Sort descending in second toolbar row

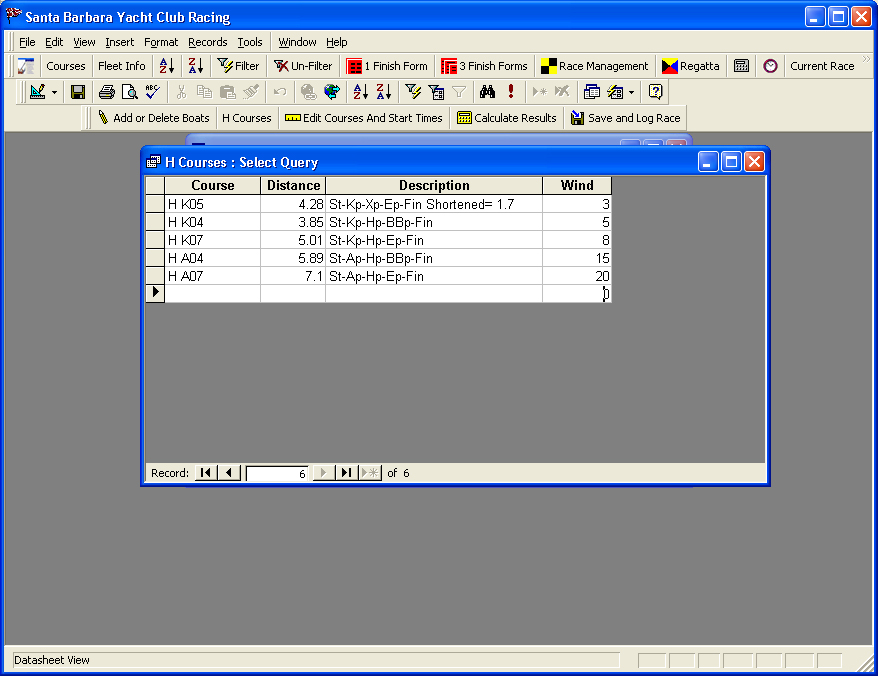pyautogui.click(x=384, y=92)
